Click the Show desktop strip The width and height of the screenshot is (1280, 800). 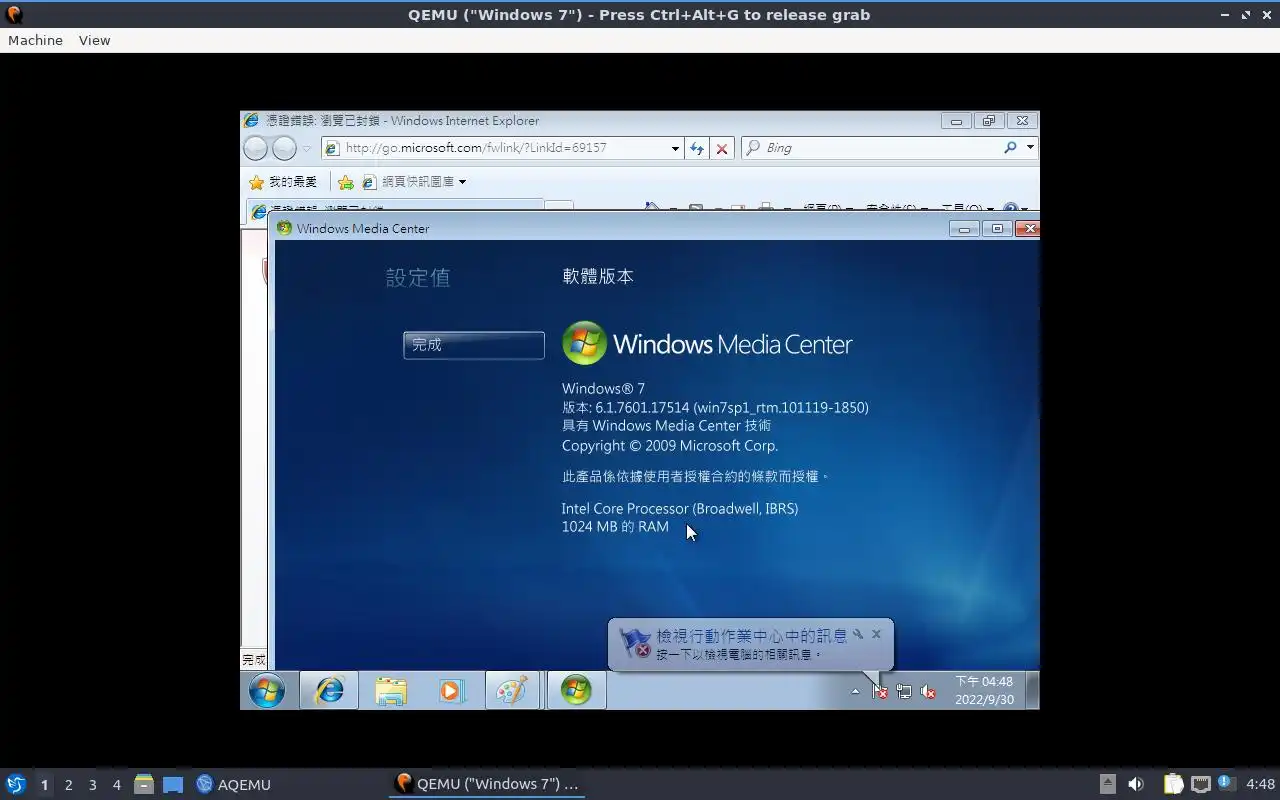[x=1033, y=690]
